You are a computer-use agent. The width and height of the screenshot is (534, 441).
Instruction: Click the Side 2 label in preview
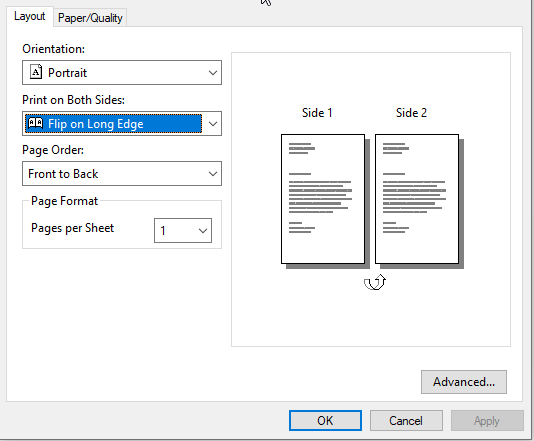tap(411, 113)
